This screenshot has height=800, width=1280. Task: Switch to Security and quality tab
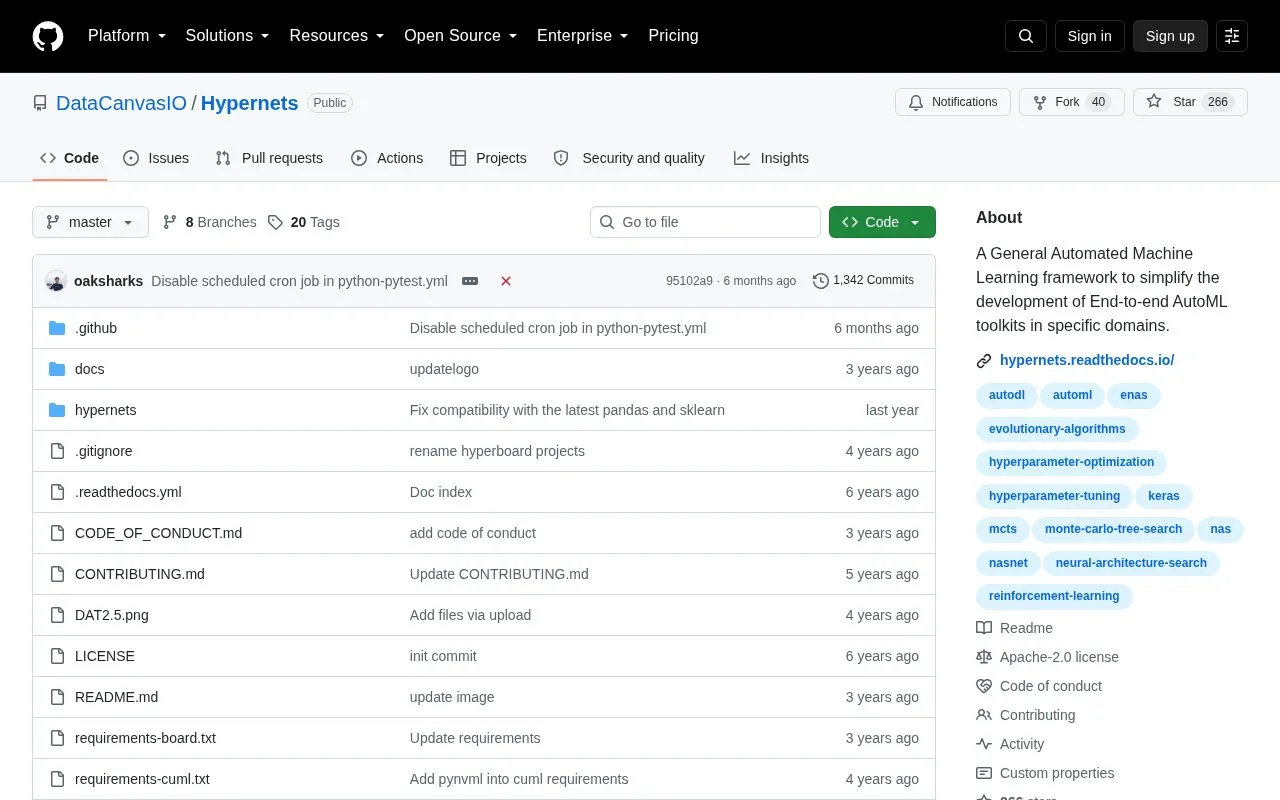tap(629, 158)
